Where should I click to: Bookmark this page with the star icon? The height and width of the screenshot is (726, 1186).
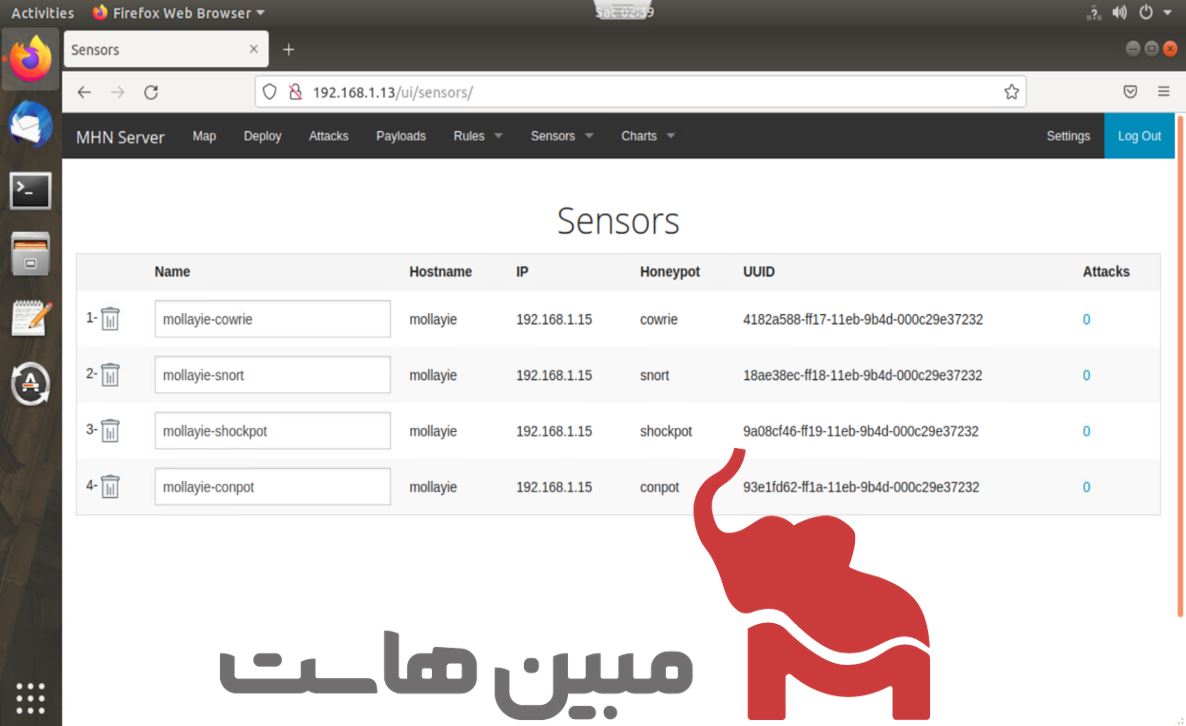click(1011, 92)
